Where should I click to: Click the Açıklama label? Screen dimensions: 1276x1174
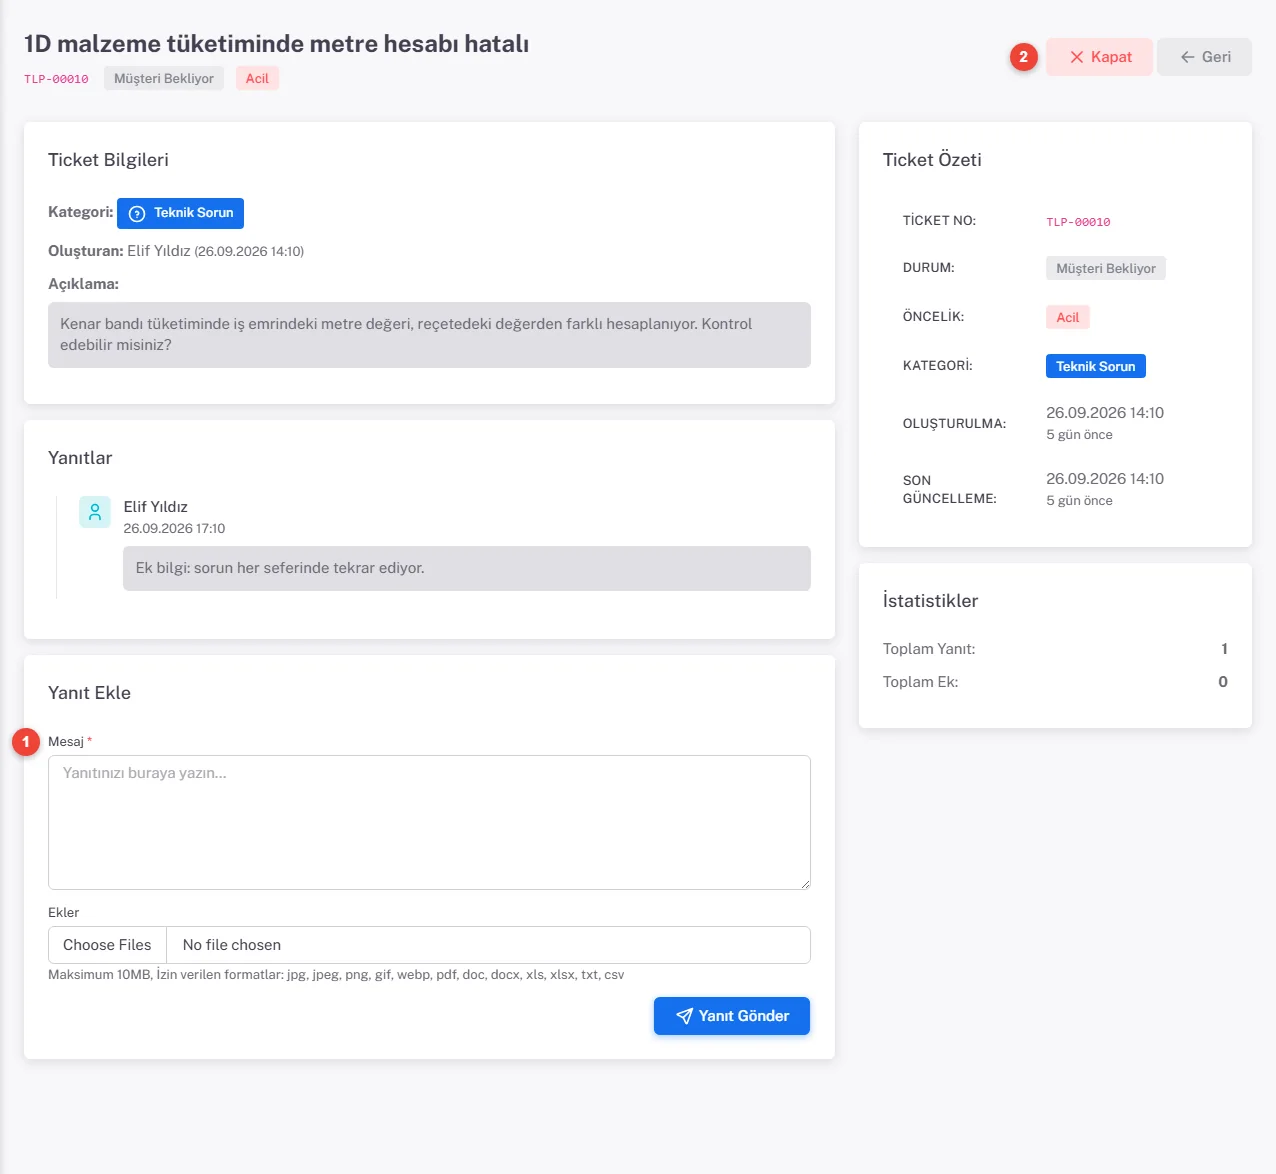point(83,284)
